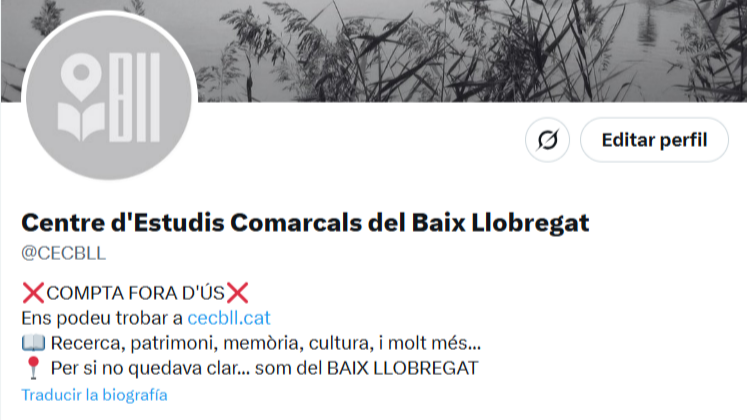Click the BLL letters in avatar logo
The image size is (747, 420).
tap(135, 97)
